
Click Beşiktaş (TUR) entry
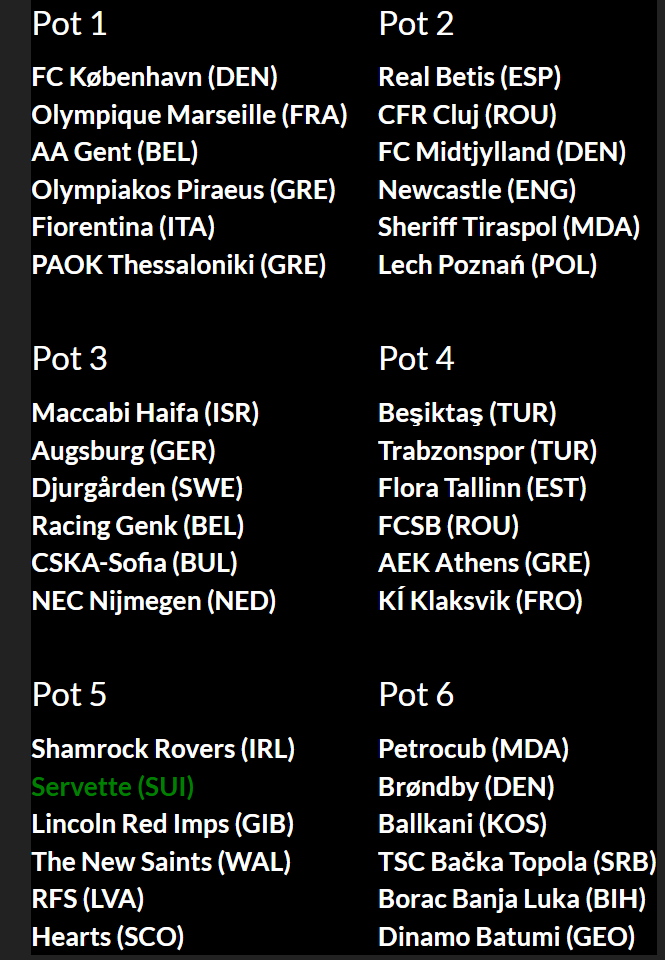467,413
